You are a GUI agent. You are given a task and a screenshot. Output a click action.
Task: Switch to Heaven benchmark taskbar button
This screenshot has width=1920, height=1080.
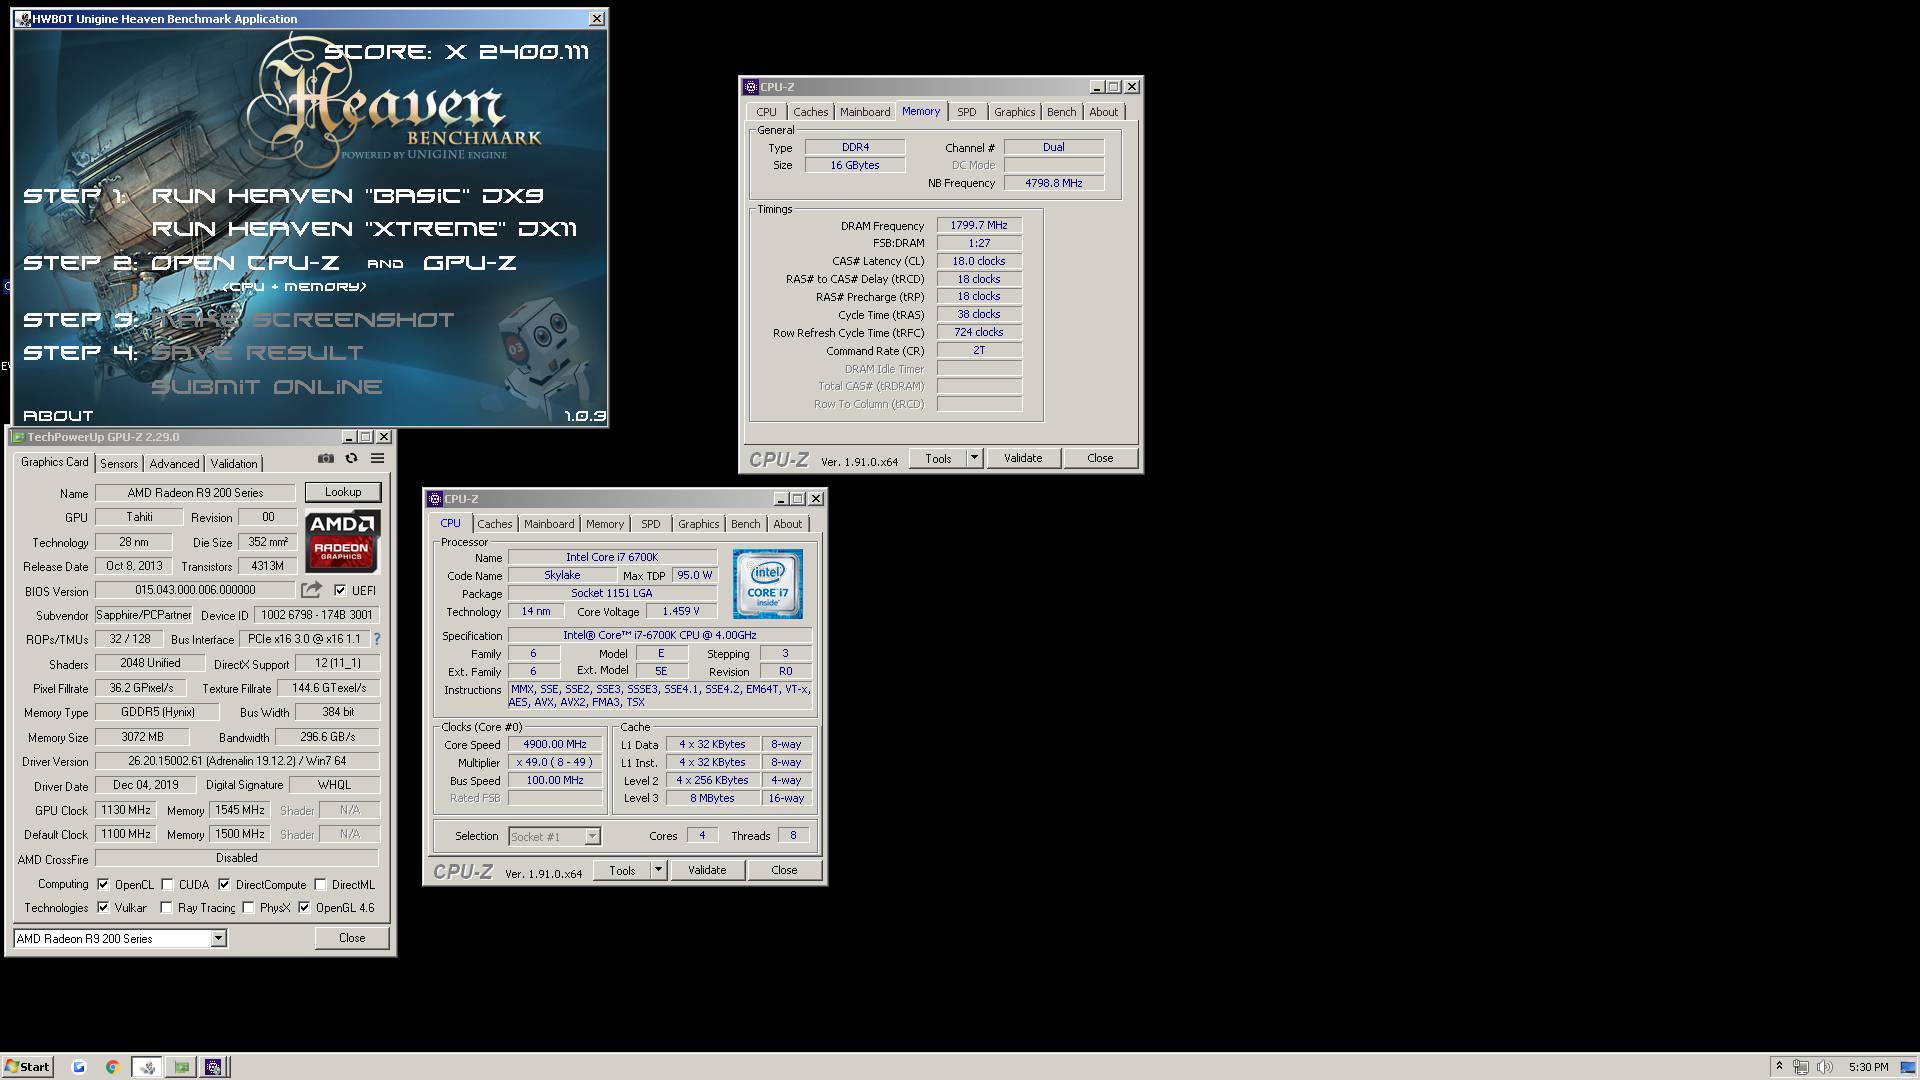click(x=148, y=1067)
